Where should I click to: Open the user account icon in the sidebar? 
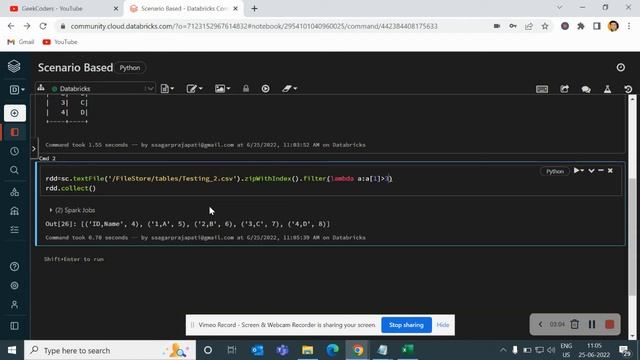[x=14, y=304]
